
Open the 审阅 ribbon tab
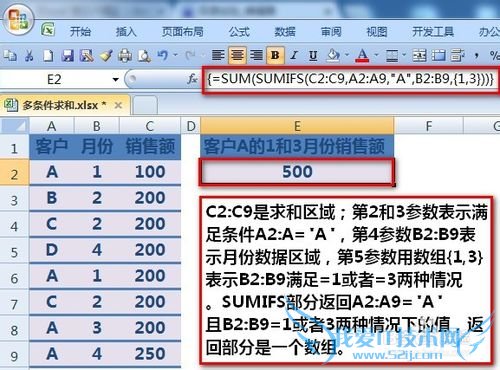click(x=331, y=32)
